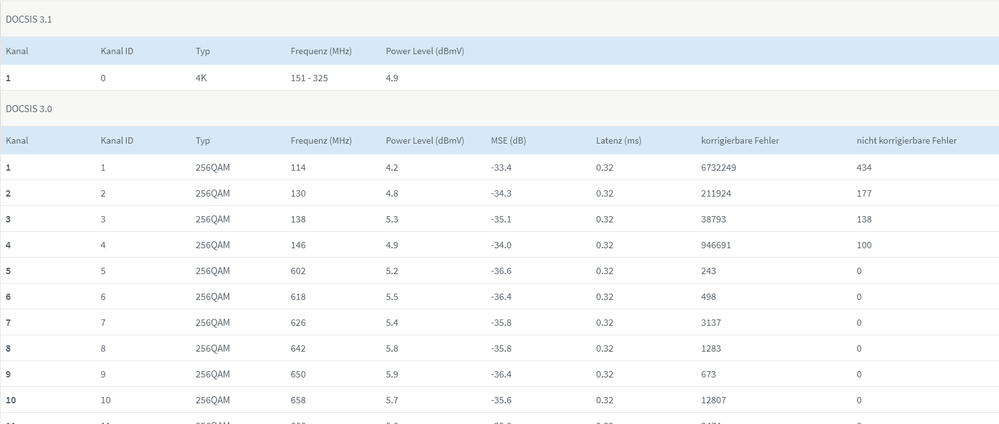Screen dimensions: 999x424
Task: Click MSE value -34.3
Action: tap(501, 193)
